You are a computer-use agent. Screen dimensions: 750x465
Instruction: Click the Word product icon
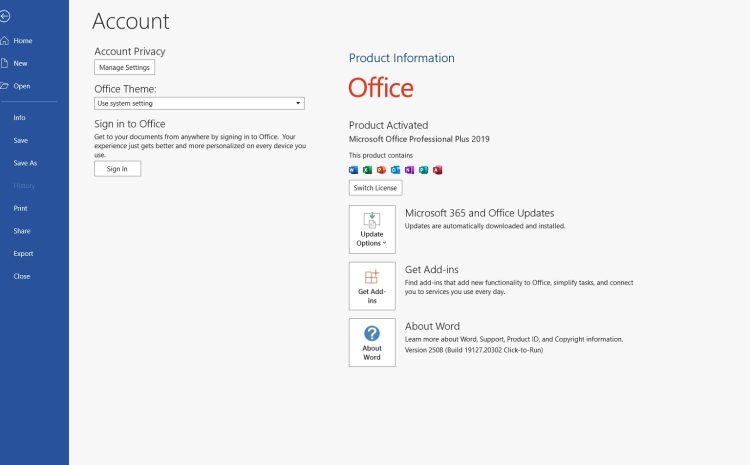pyautogui.click(x=353, y=170)
